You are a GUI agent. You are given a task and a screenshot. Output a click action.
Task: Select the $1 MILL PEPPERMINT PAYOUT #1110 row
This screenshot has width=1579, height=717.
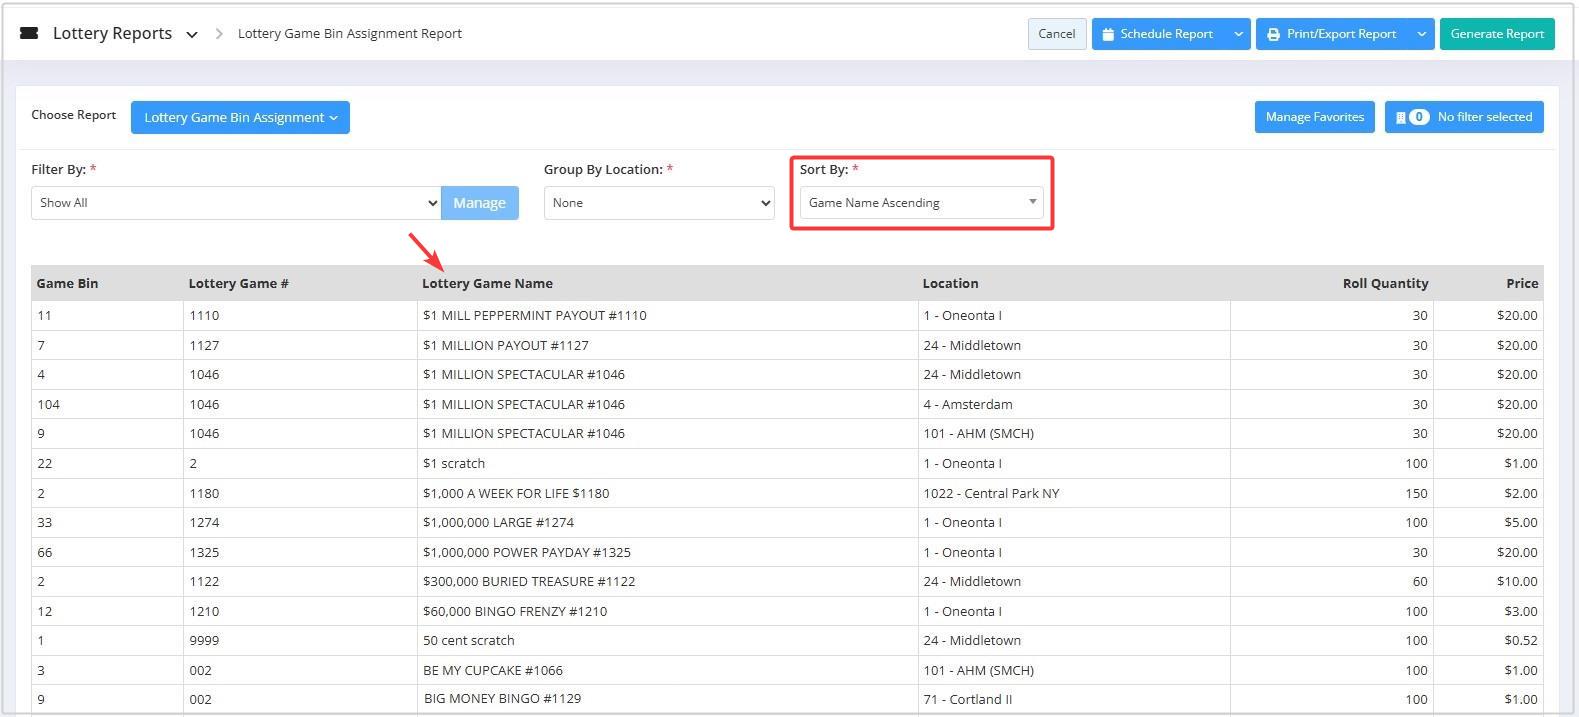(534, 315)
